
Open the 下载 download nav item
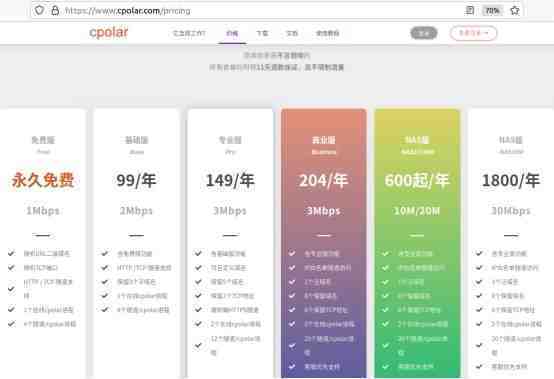pyautogui.click(x=262, y=34)
